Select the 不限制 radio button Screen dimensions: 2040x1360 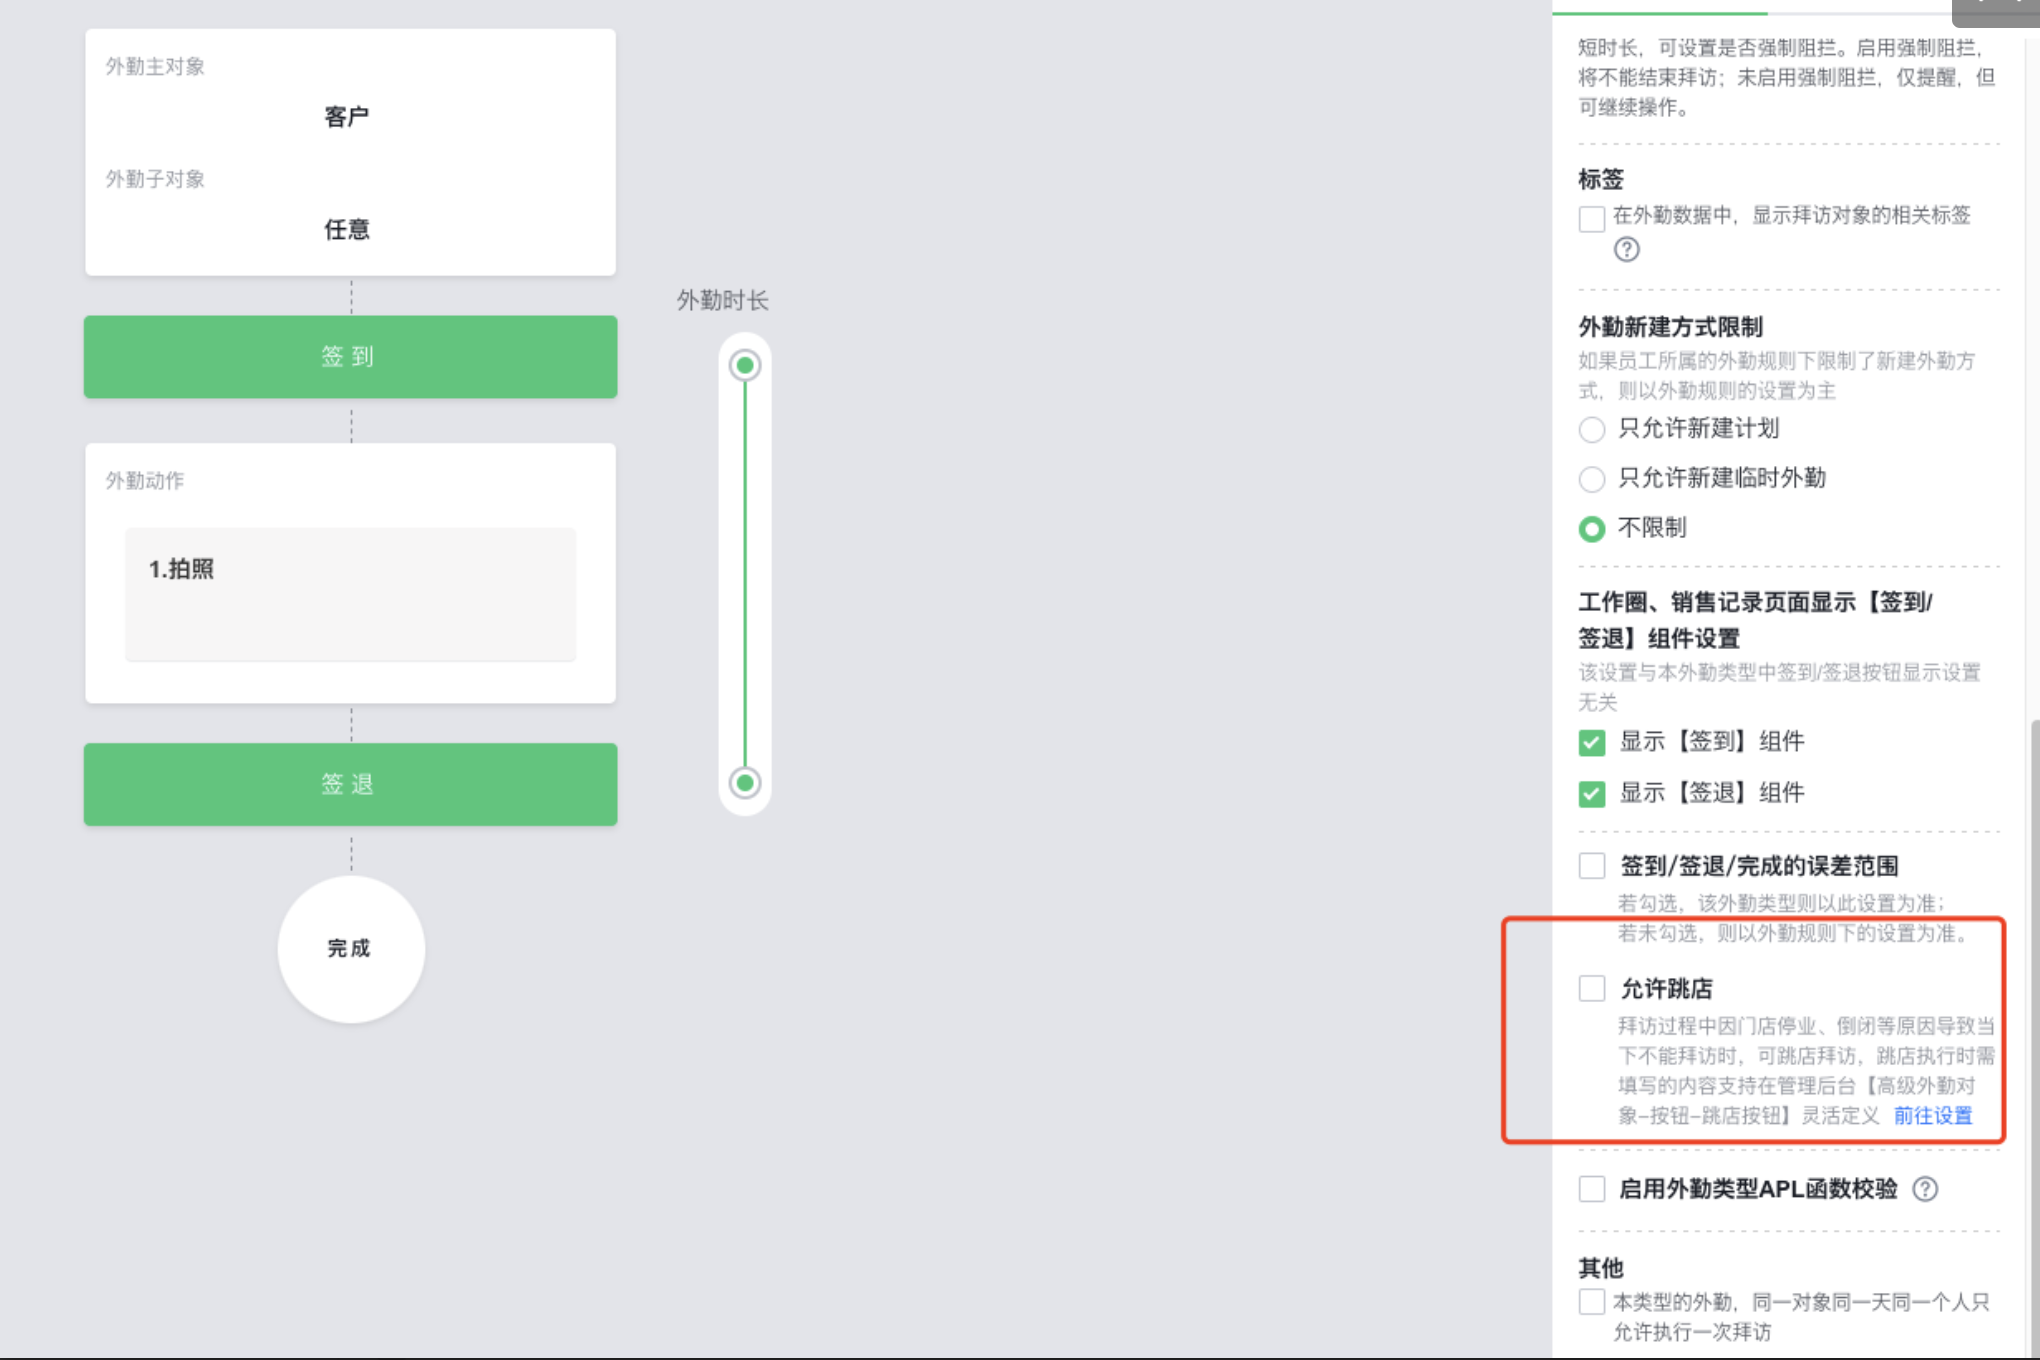1592,529
